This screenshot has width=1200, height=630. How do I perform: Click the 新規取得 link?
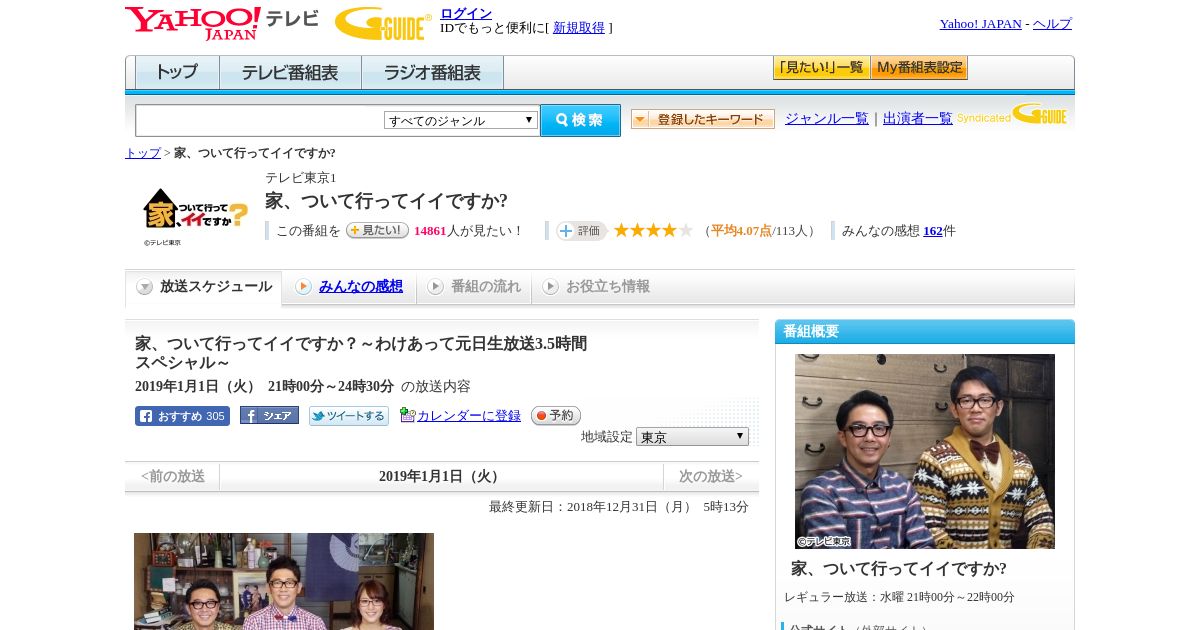point(579,28)
